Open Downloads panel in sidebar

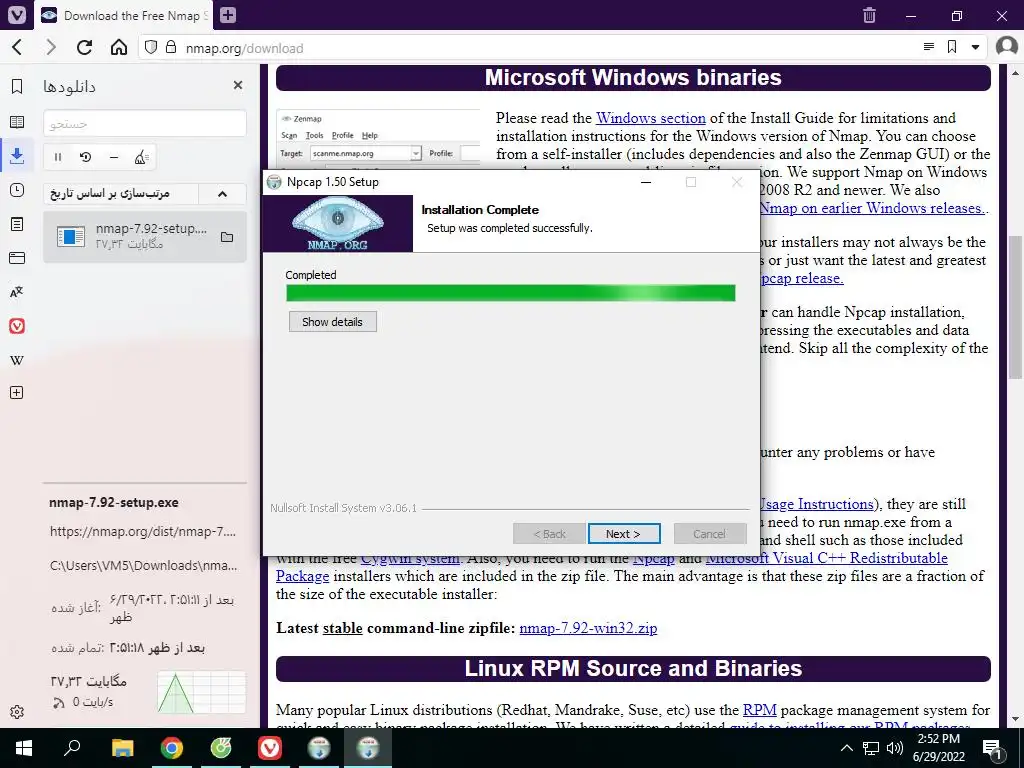coord(17,155)
